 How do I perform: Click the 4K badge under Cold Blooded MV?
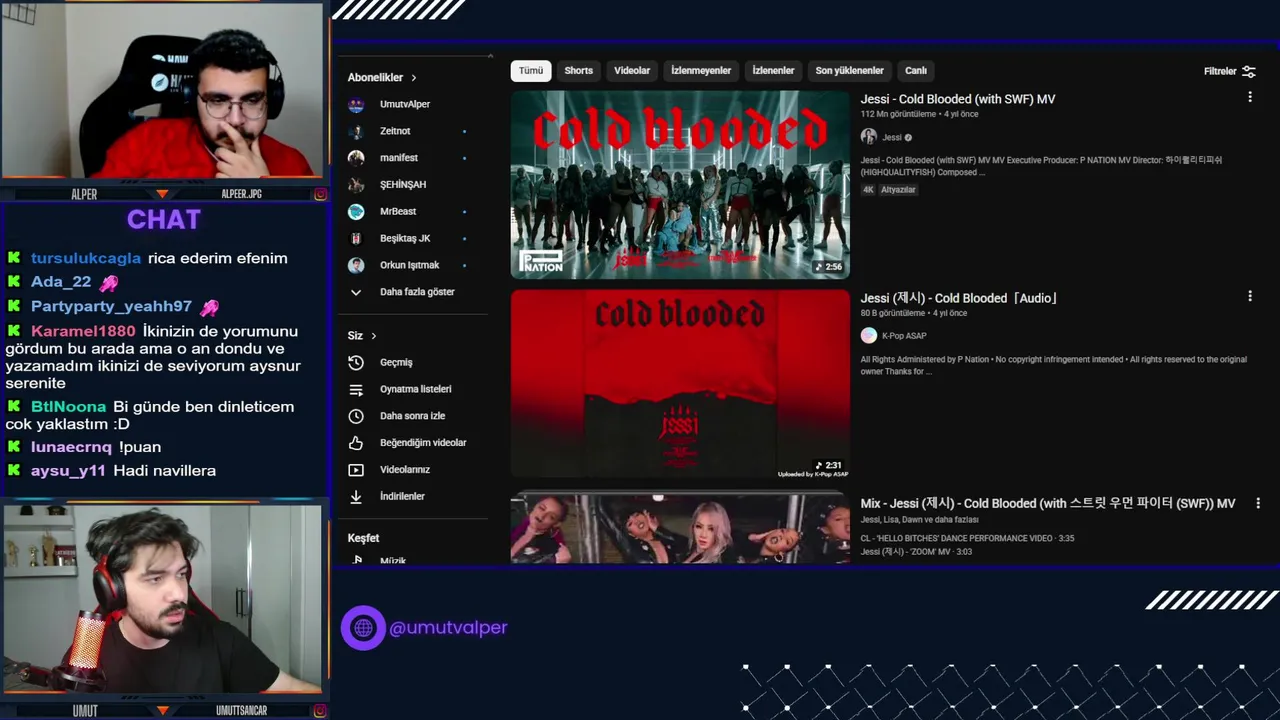pyautogui.click(x=868, y=190)
